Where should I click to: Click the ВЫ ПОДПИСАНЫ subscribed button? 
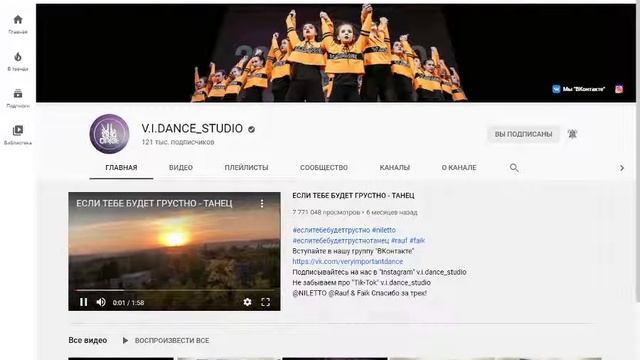523,134
